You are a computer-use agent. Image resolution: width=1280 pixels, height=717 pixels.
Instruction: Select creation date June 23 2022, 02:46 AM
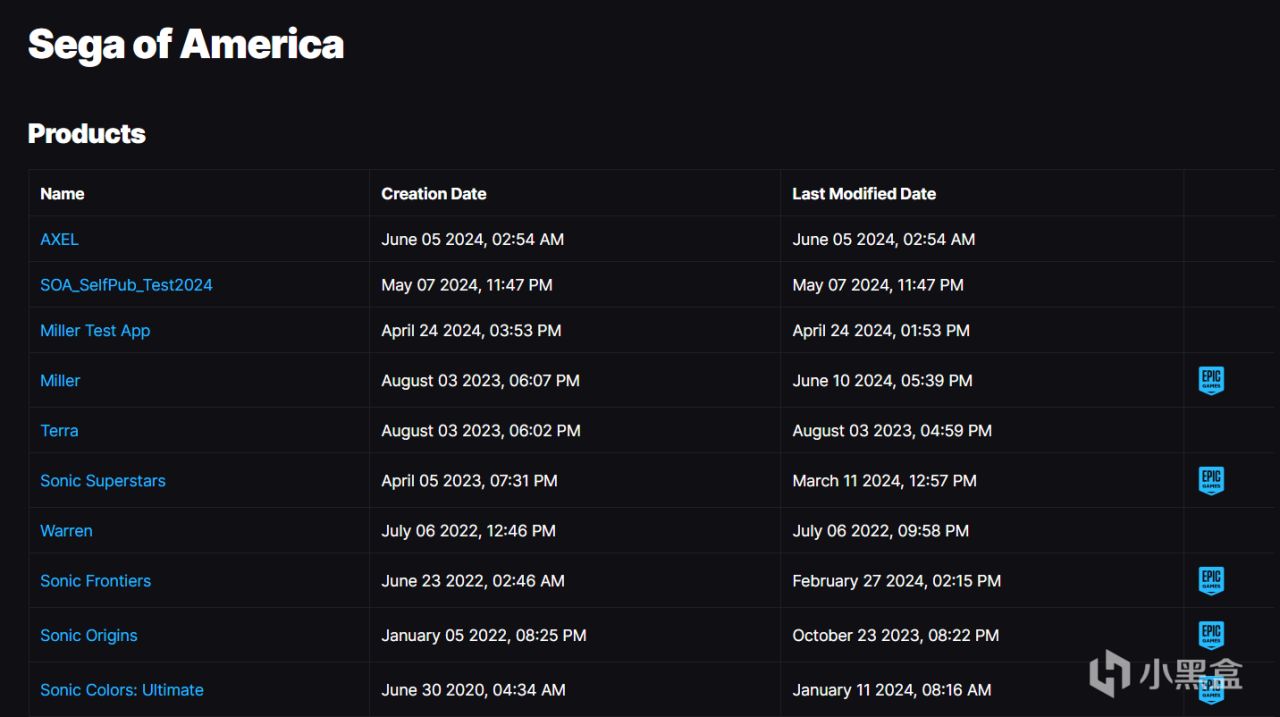point(473,580)
